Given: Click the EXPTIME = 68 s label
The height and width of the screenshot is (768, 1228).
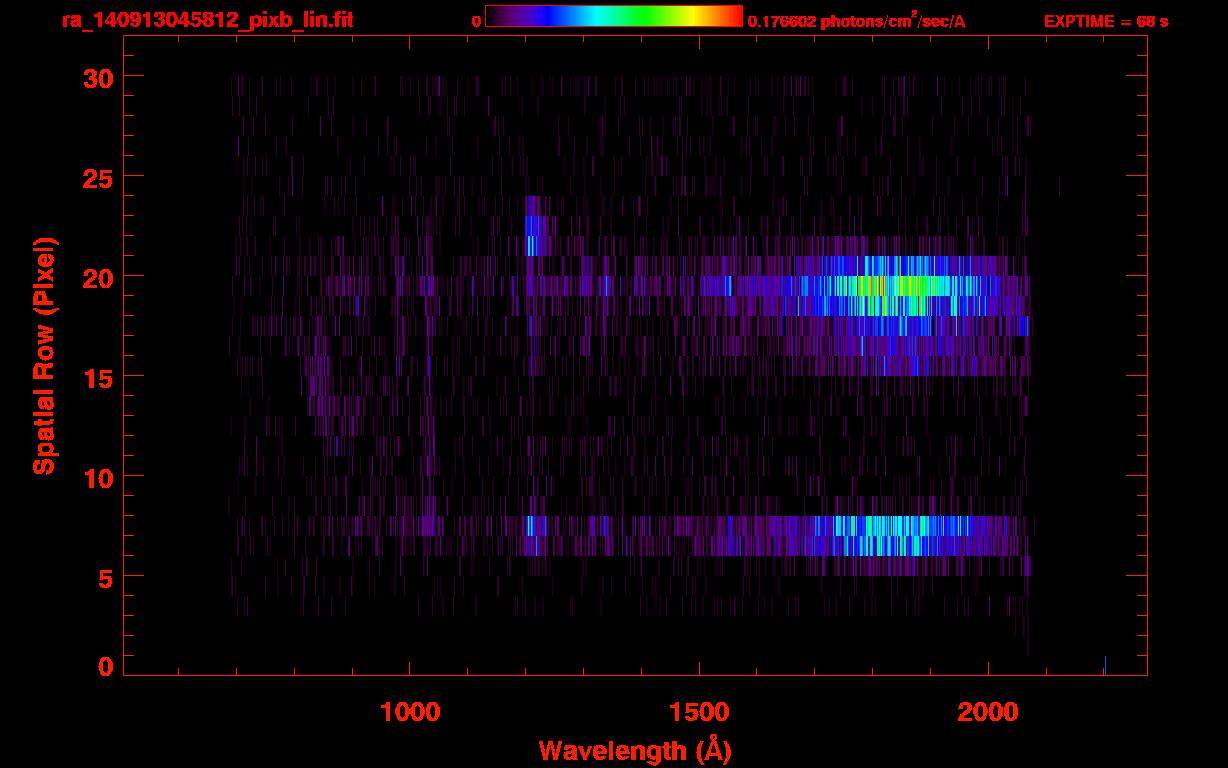Looking at the screenshot, I should [x=1106, y=20].
